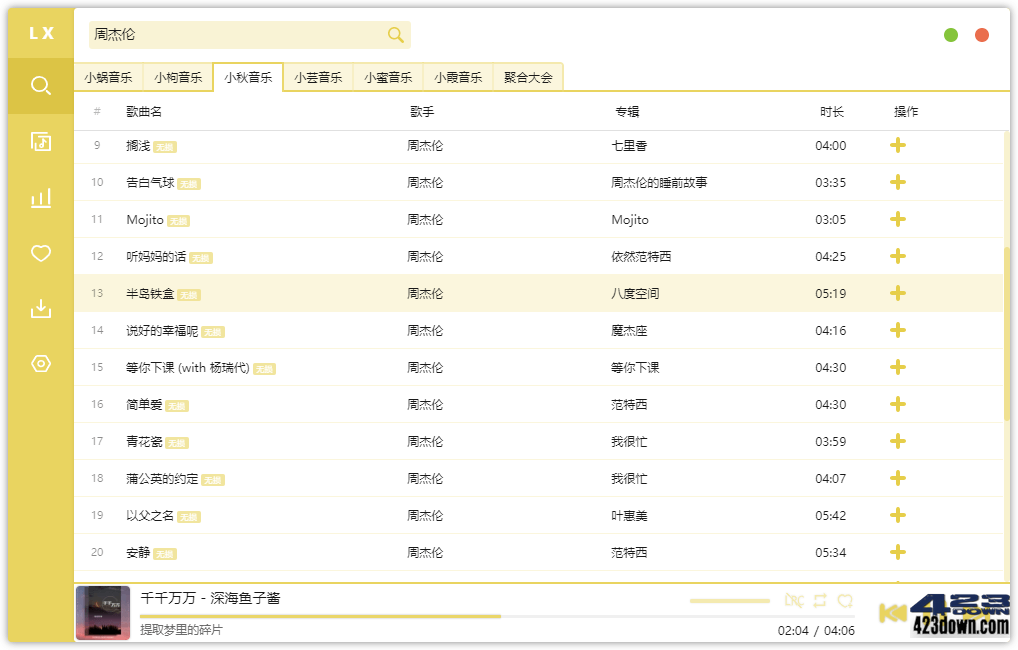Add 以父之名 with its plus button
The height and width of the screenshot is (650, 1018).
tap(897, 515)
